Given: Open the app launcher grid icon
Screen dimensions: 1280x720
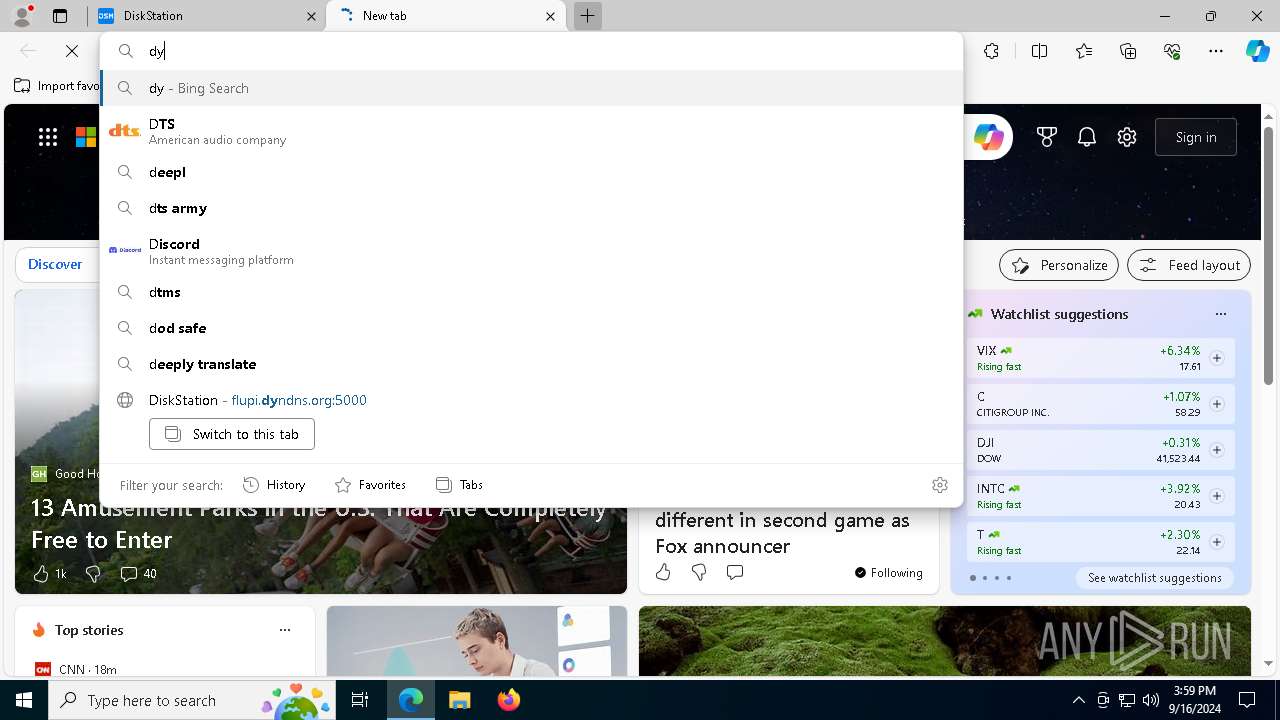Looking at the screenshot, I should [x=48, y=137].
